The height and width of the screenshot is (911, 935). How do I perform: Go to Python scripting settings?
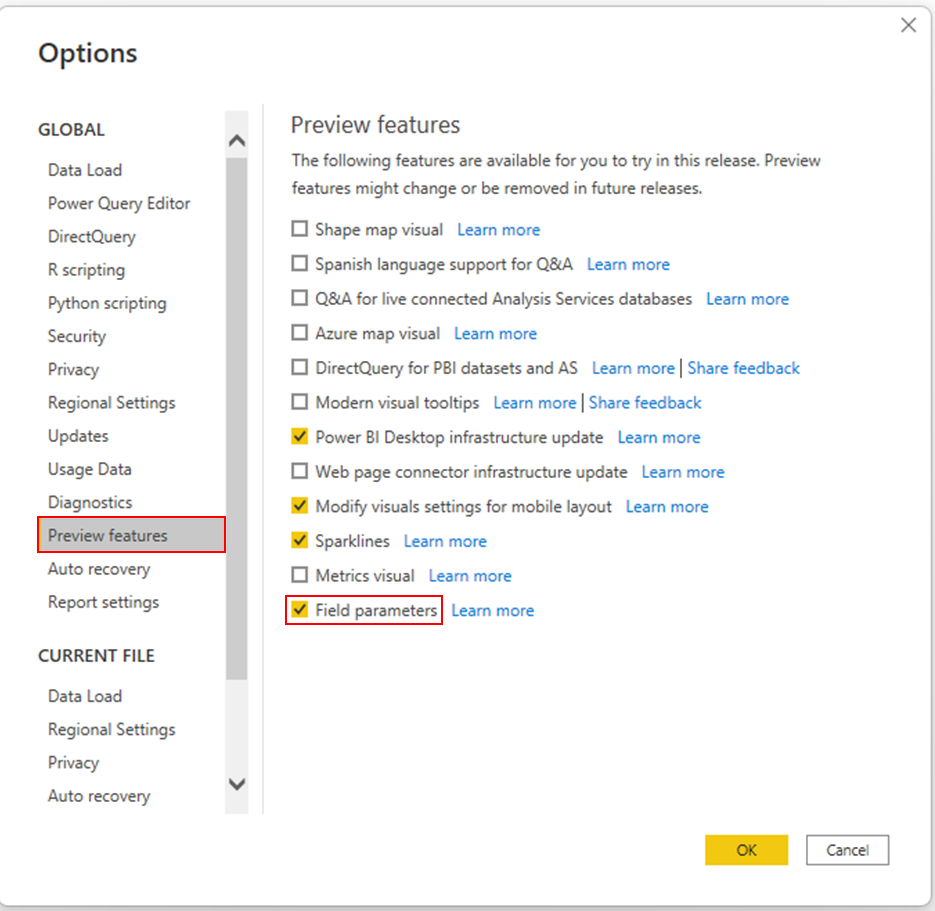pyautogui.click(x=107, y=303)
